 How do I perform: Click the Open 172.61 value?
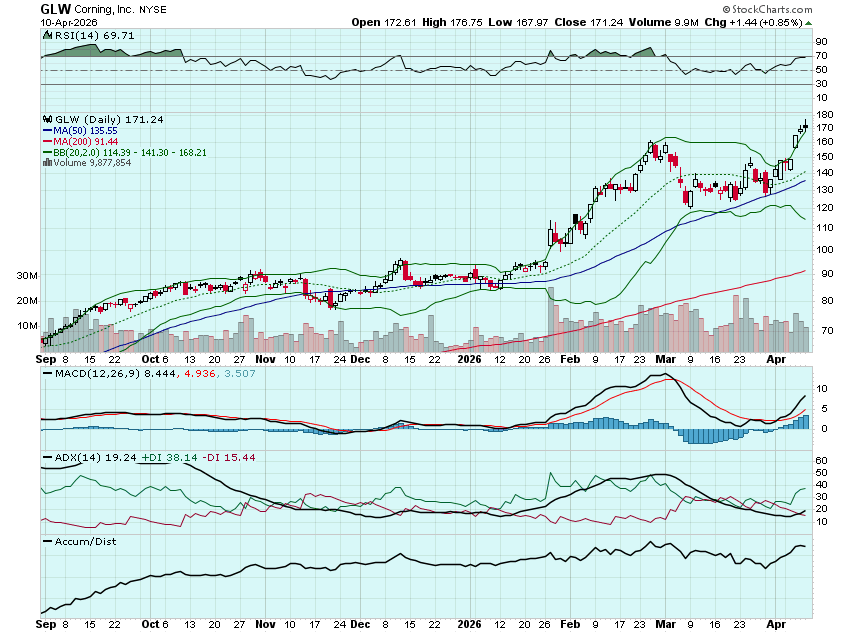tap(384, 23)
